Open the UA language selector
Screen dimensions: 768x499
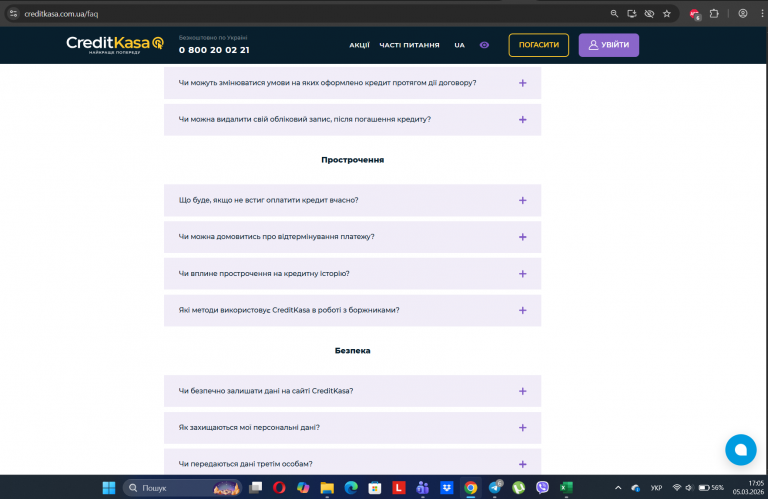coord(459,45)
